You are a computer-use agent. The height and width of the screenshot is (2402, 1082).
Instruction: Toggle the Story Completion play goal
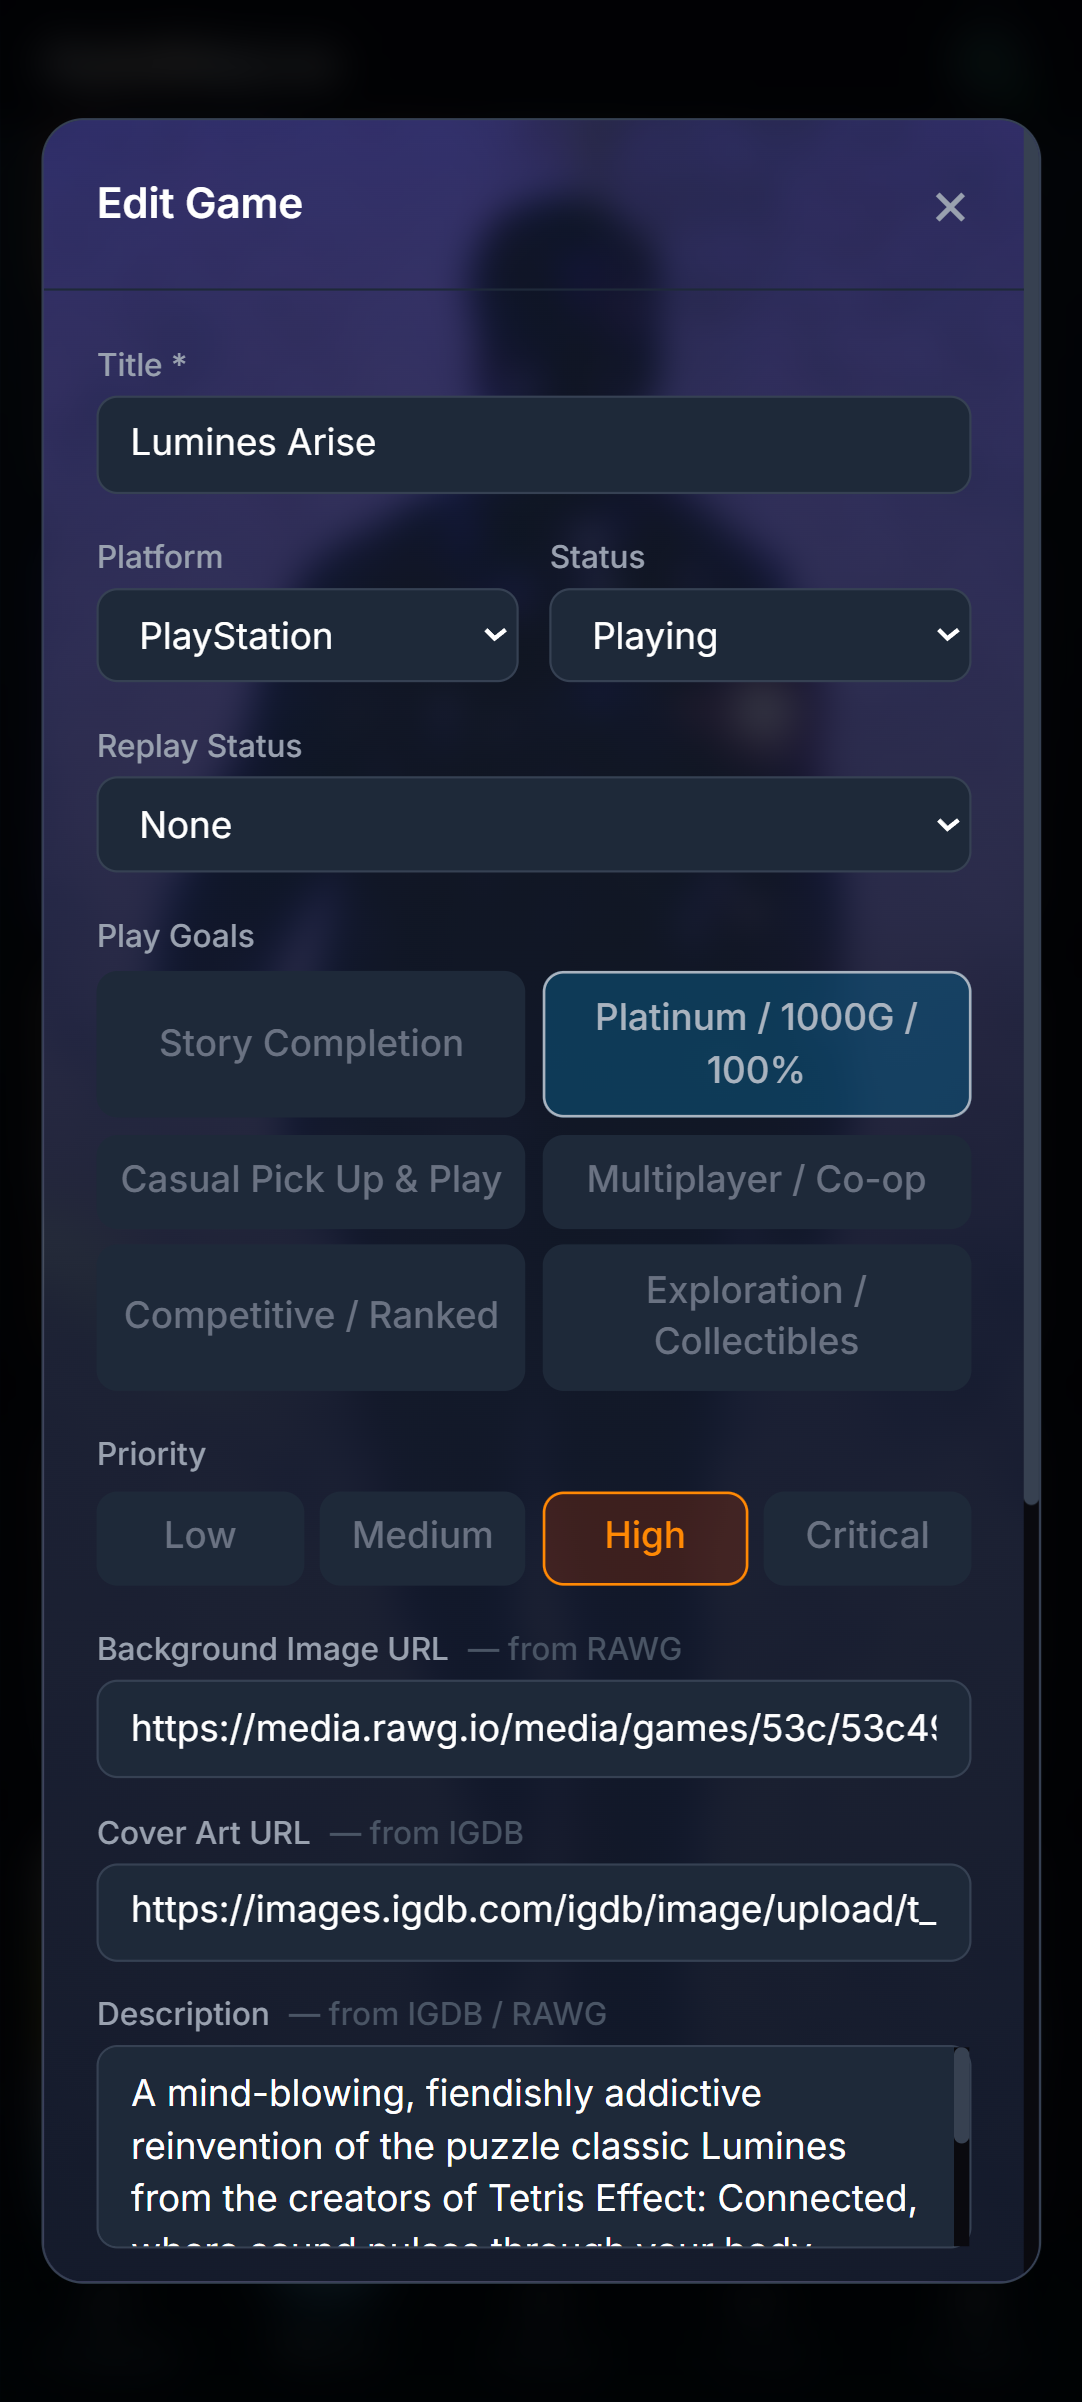click(x=311, y=1044)
